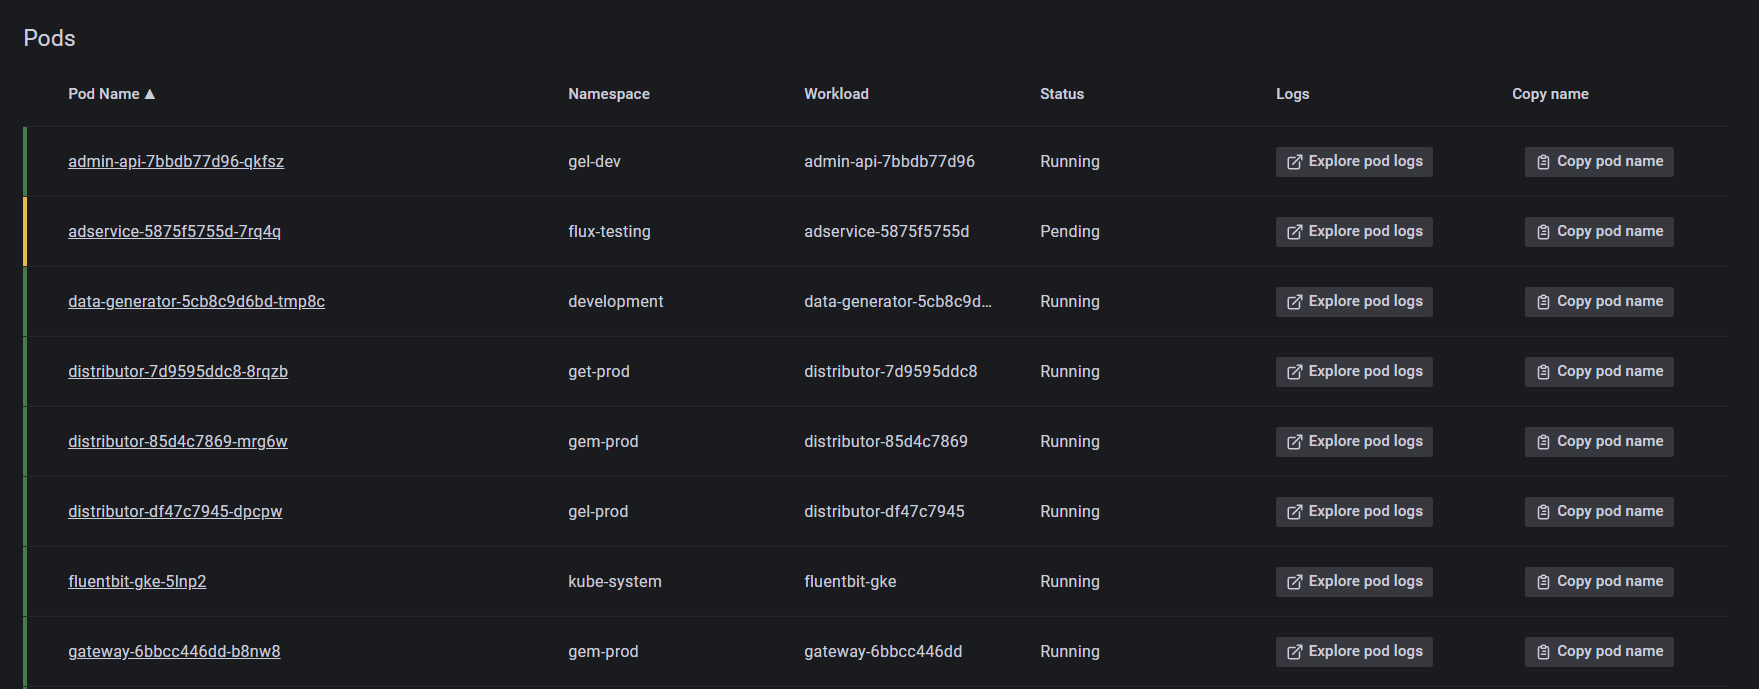
Task: Copy pod name for adservice pod
Action: click(x=1599, y=232)
